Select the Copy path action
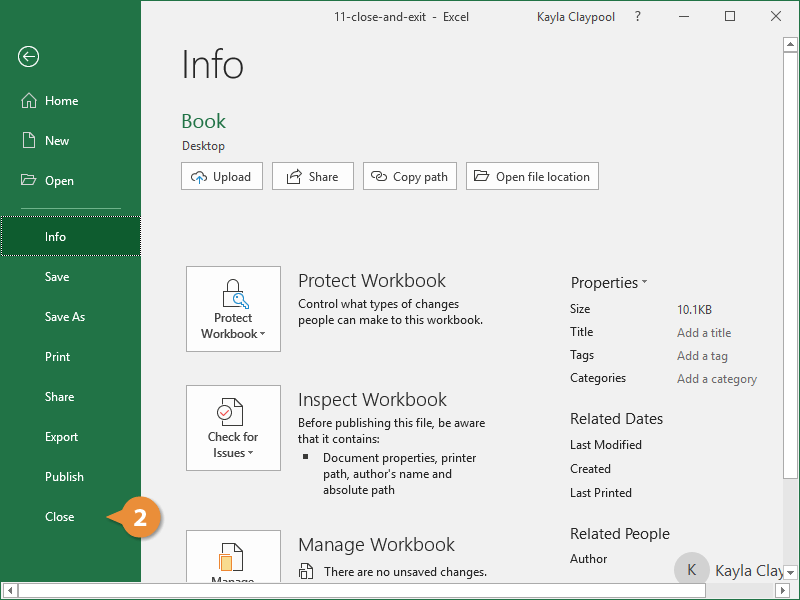The width and height of the screenshot is (800, 600). pyautogui.click(x=409, y=176)
